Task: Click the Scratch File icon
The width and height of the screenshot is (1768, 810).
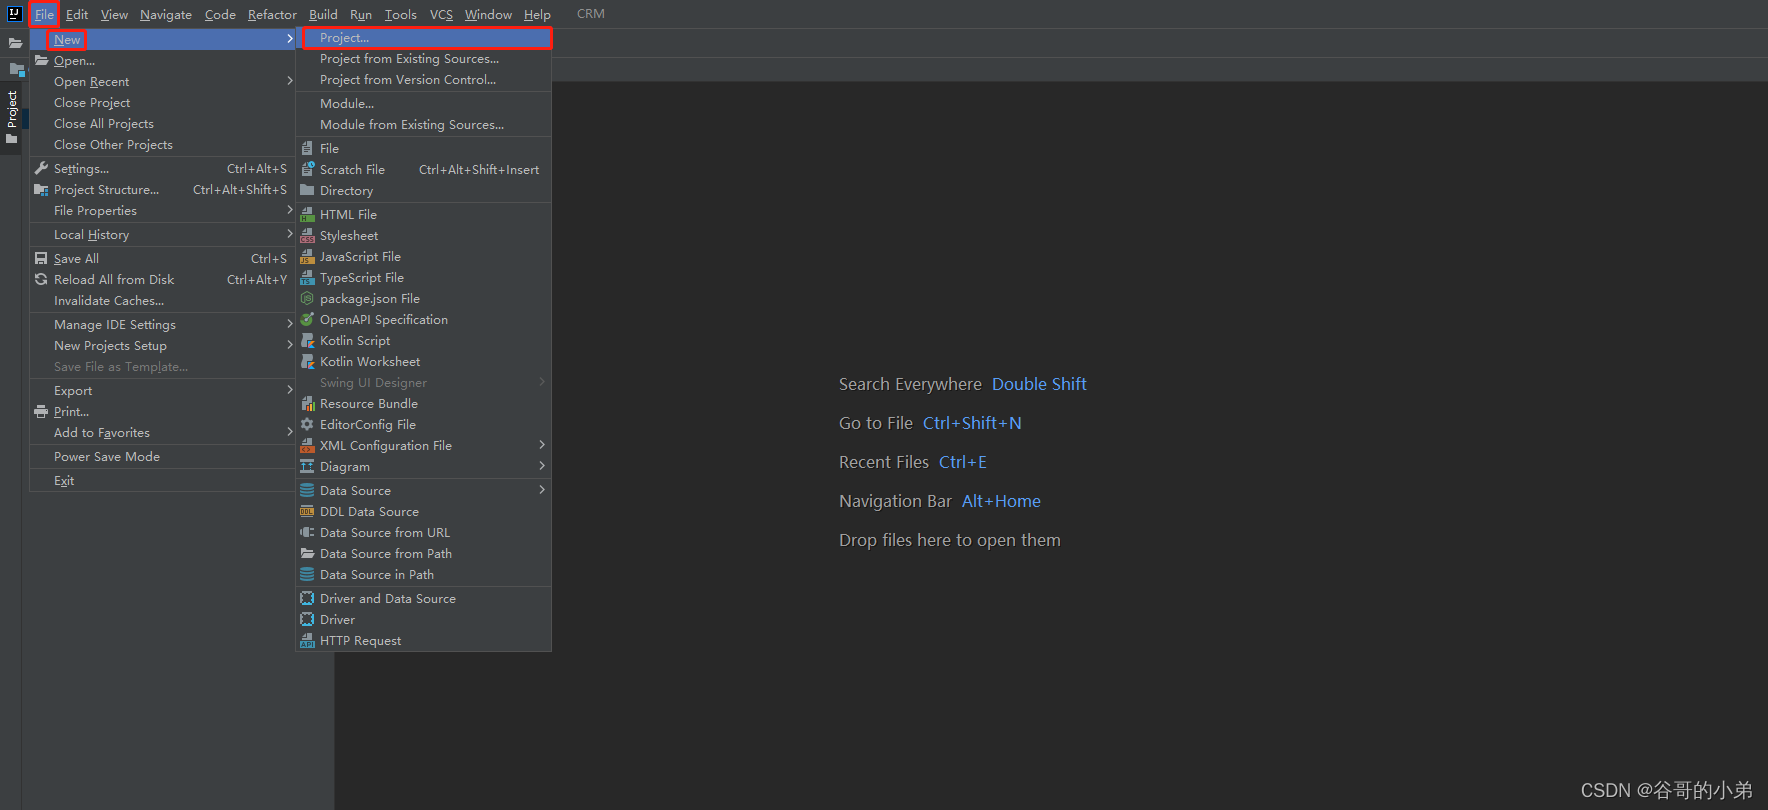Action: coord(308,169)
